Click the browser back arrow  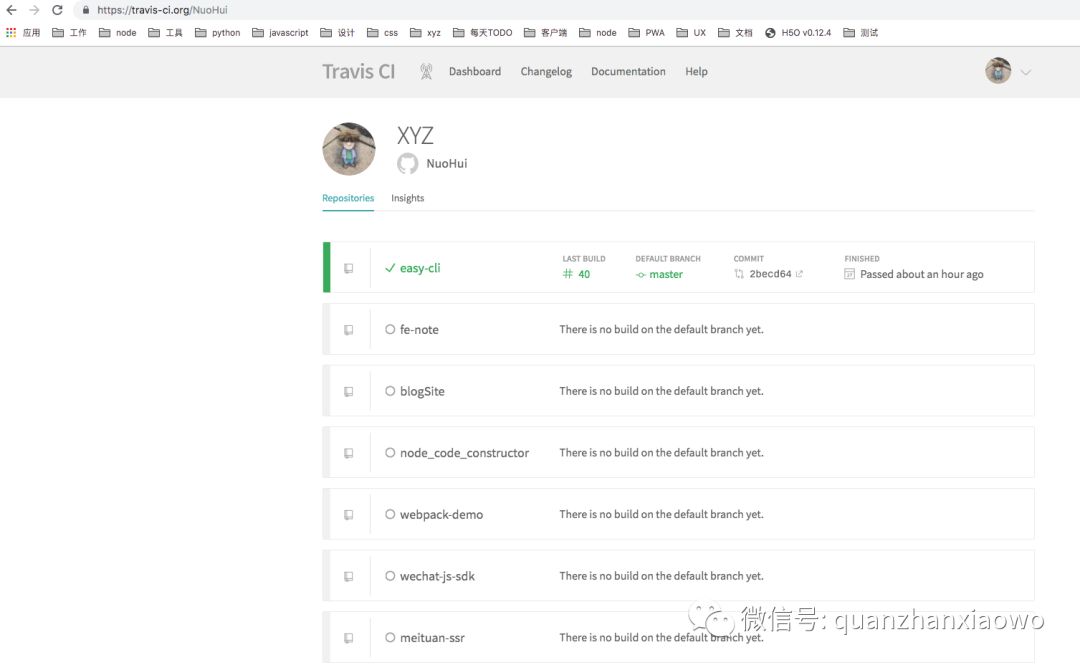pos(11,10)
